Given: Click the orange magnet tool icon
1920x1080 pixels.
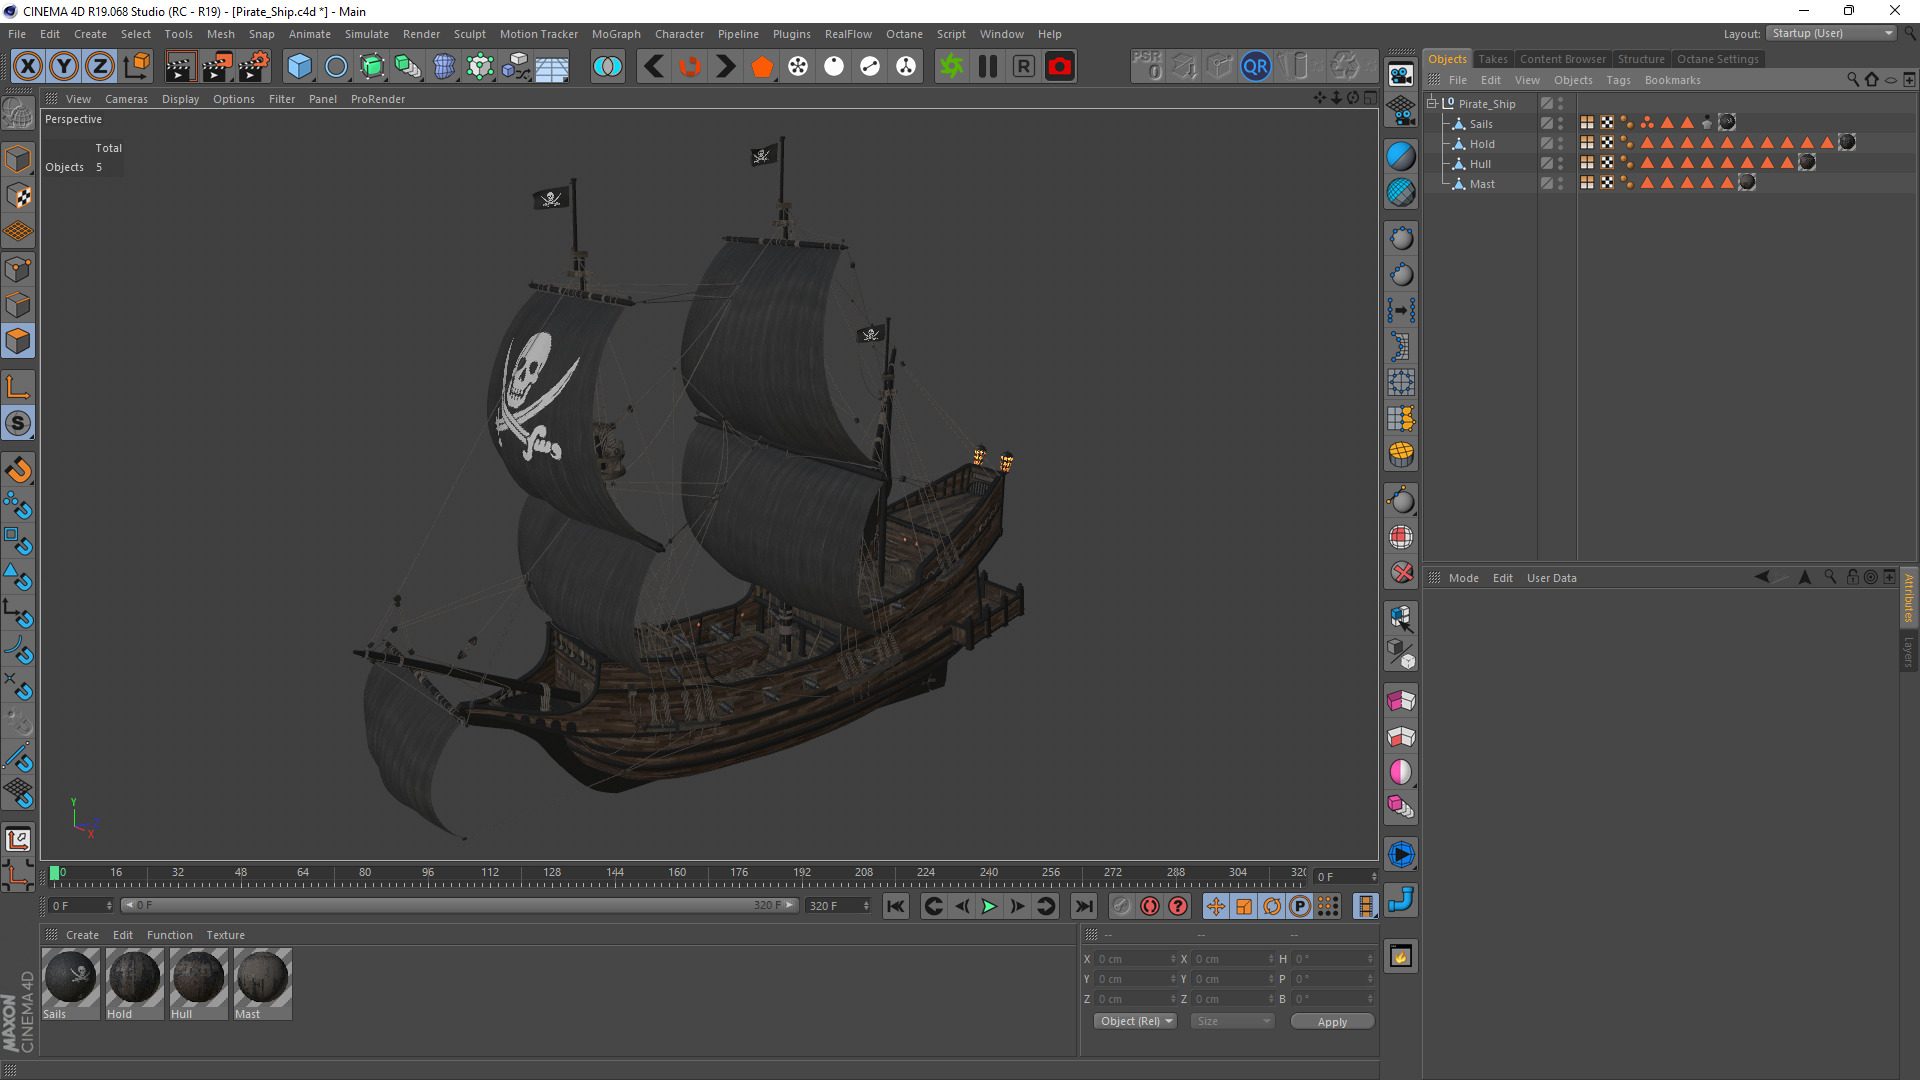Looking at the screenshot, I should point(18,469).
